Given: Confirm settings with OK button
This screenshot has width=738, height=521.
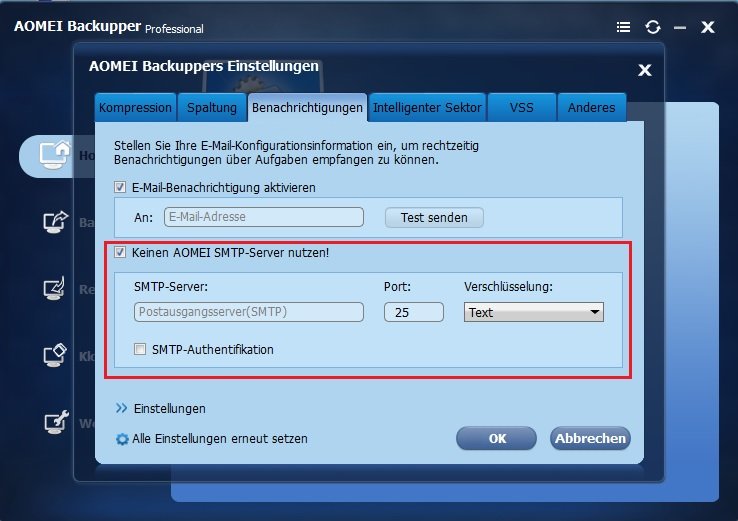Looking at the screenshot, I should point(497,438).
